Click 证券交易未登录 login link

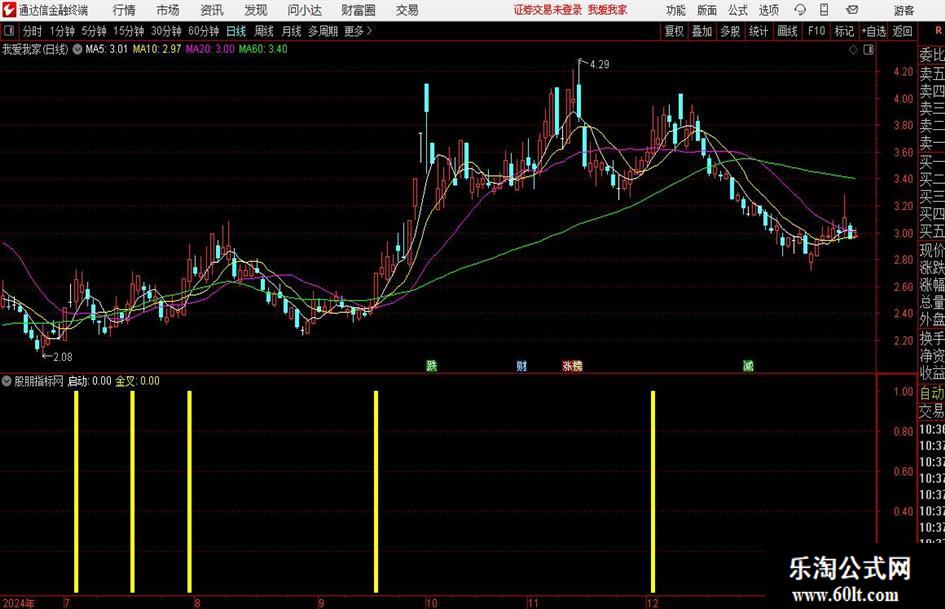(x=547, y=10)
